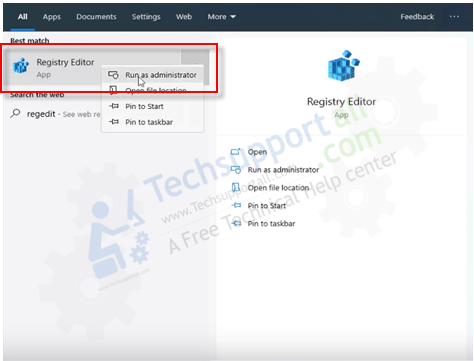The height and width of the screenshot is (361, 474).
Task: Click Run as administrator in preview pane
Action: (x=283, y=170)
